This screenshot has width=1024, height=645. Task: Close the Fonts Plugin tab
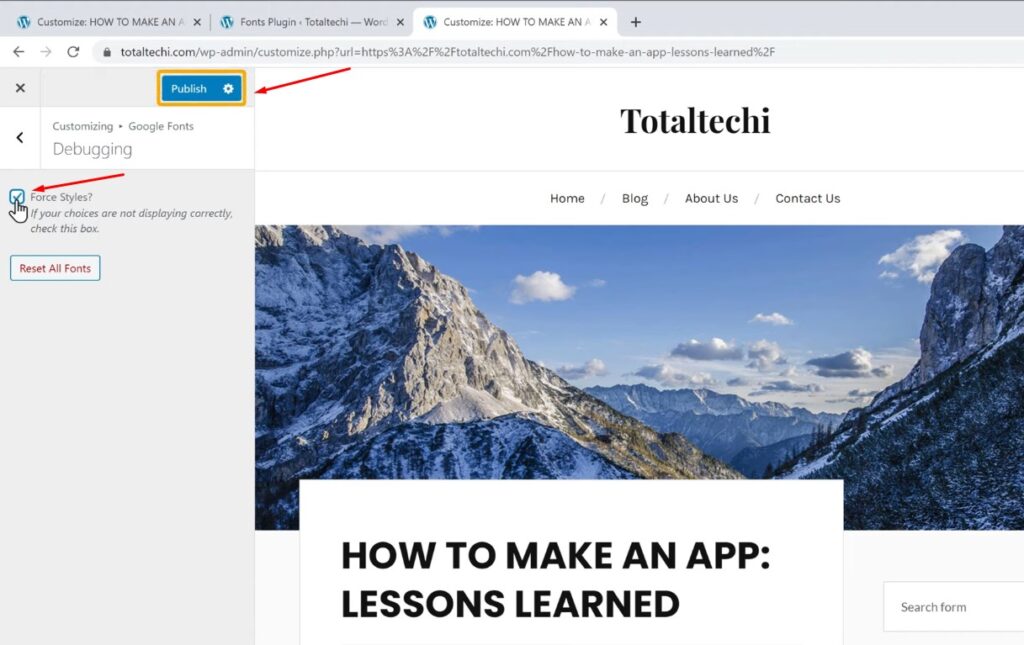400,22
